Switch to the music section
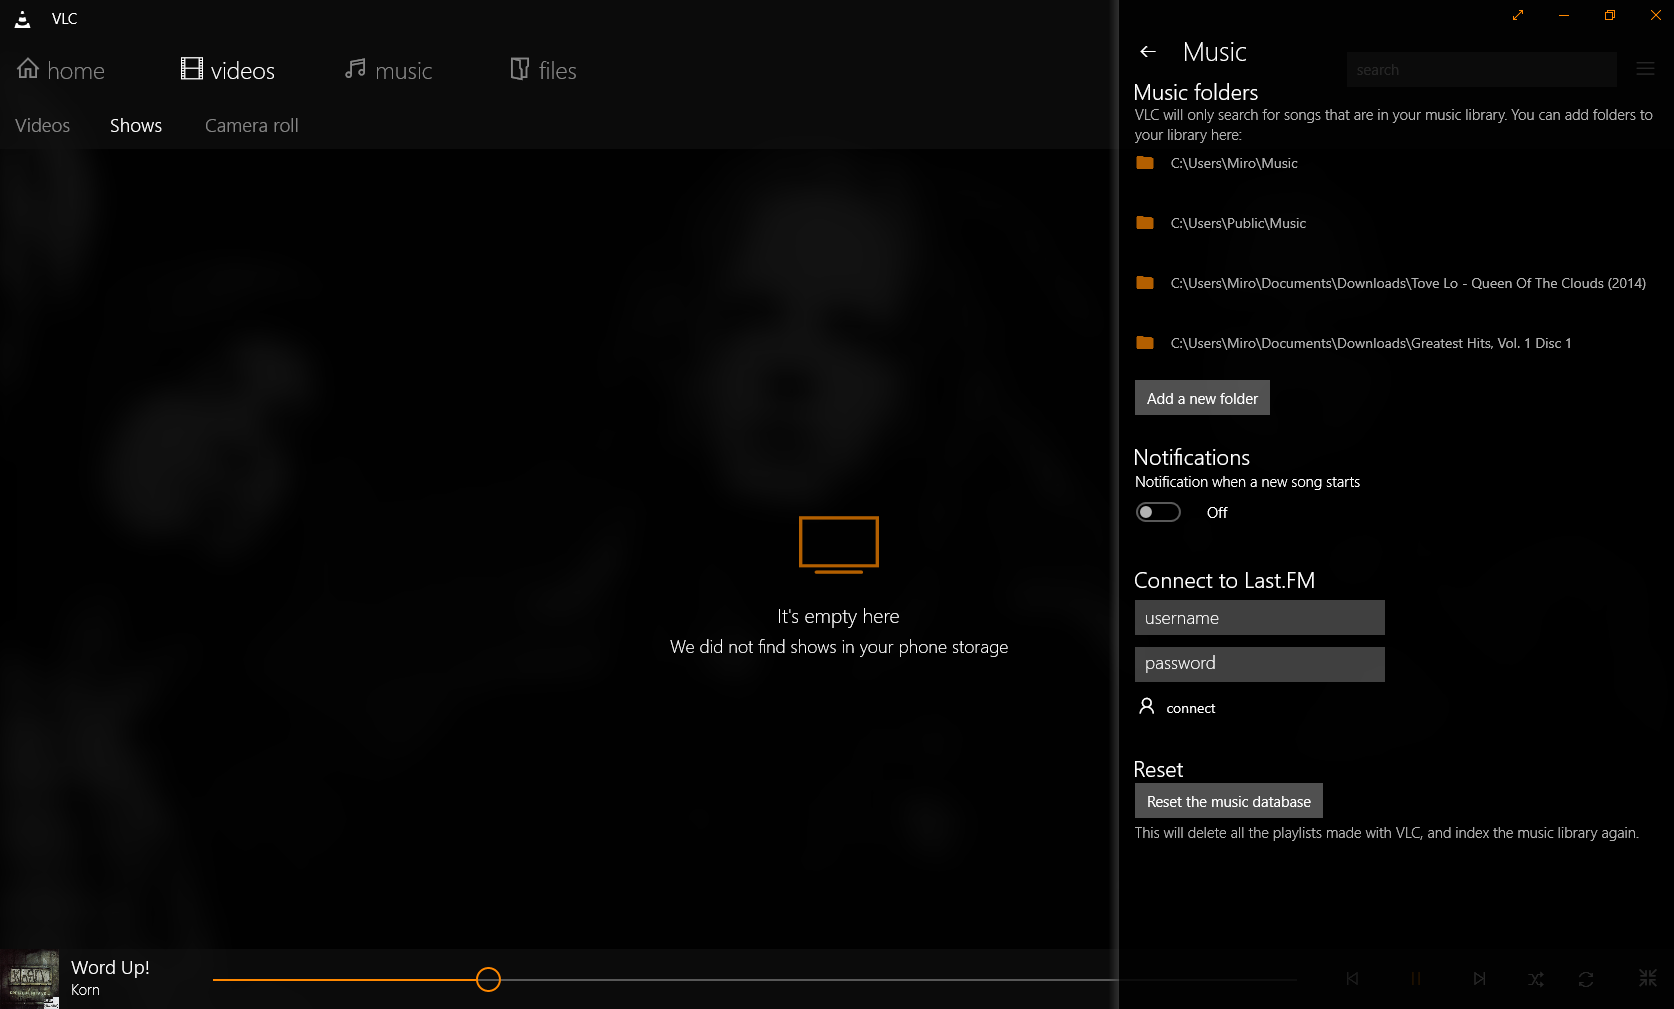This screenshot has height=1009, width=1674. click(388, 70)
